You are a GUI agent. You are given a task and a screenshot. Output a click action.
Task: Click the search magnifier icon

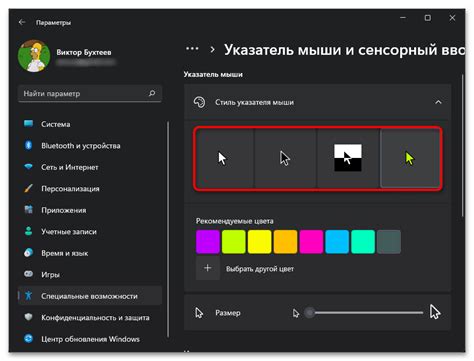pyautogui.click(x=152, y=93)
